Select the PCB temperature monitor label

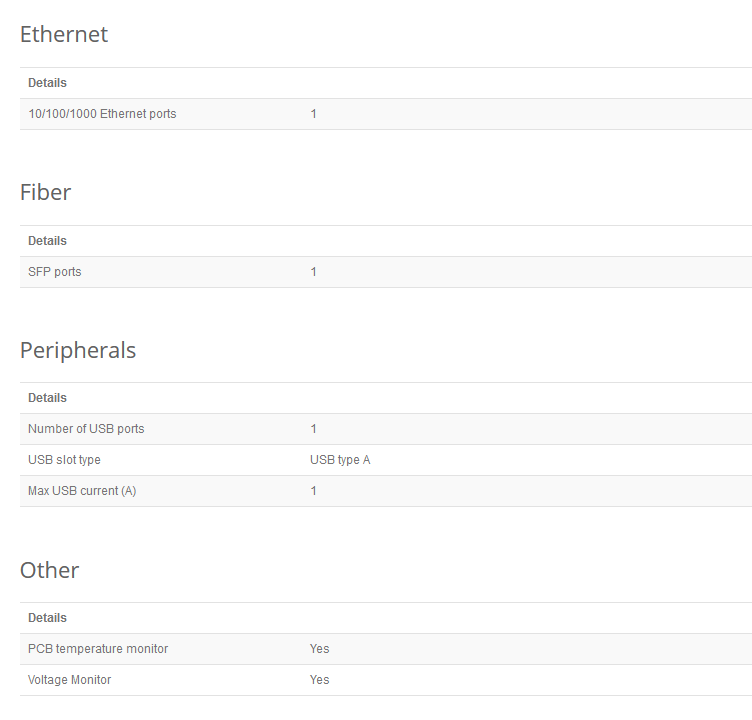tap(98, 649)
